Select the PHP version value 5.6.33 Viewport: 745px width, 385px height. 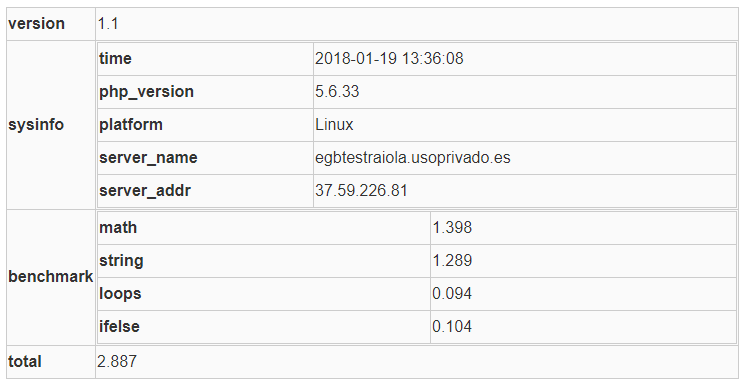337,91
